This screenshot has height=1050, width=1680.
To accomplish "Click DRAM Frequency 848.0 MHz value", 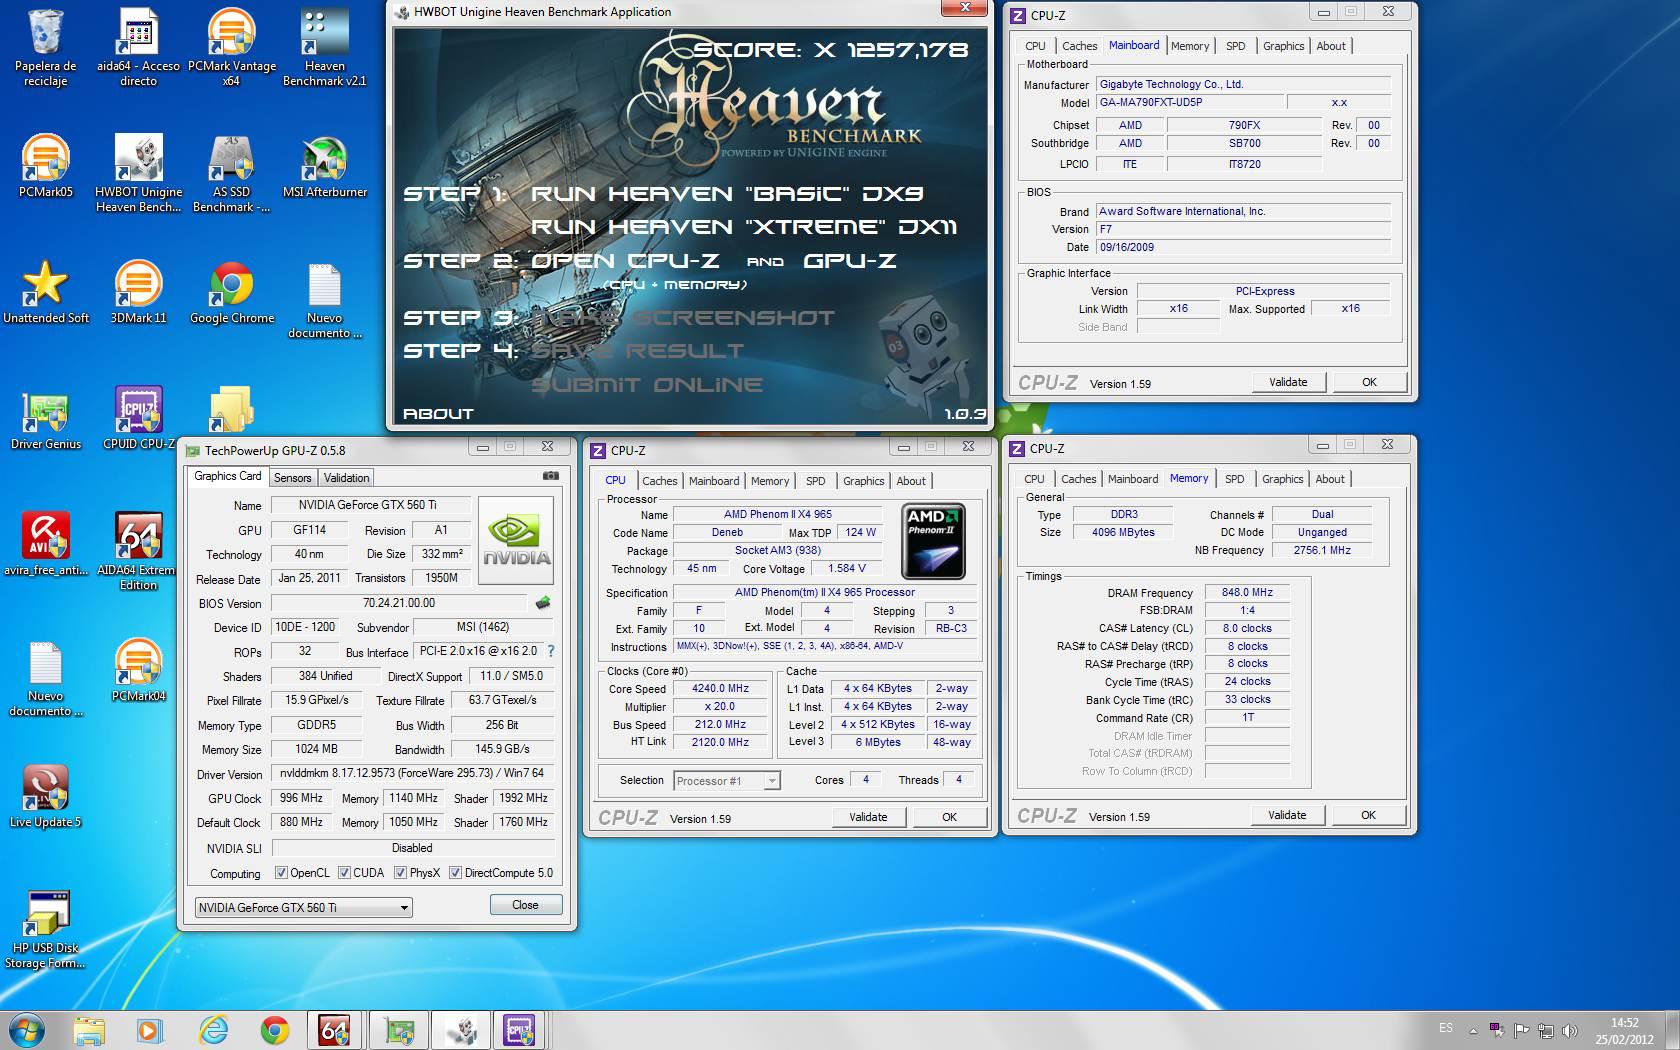I will [1247, 592].
